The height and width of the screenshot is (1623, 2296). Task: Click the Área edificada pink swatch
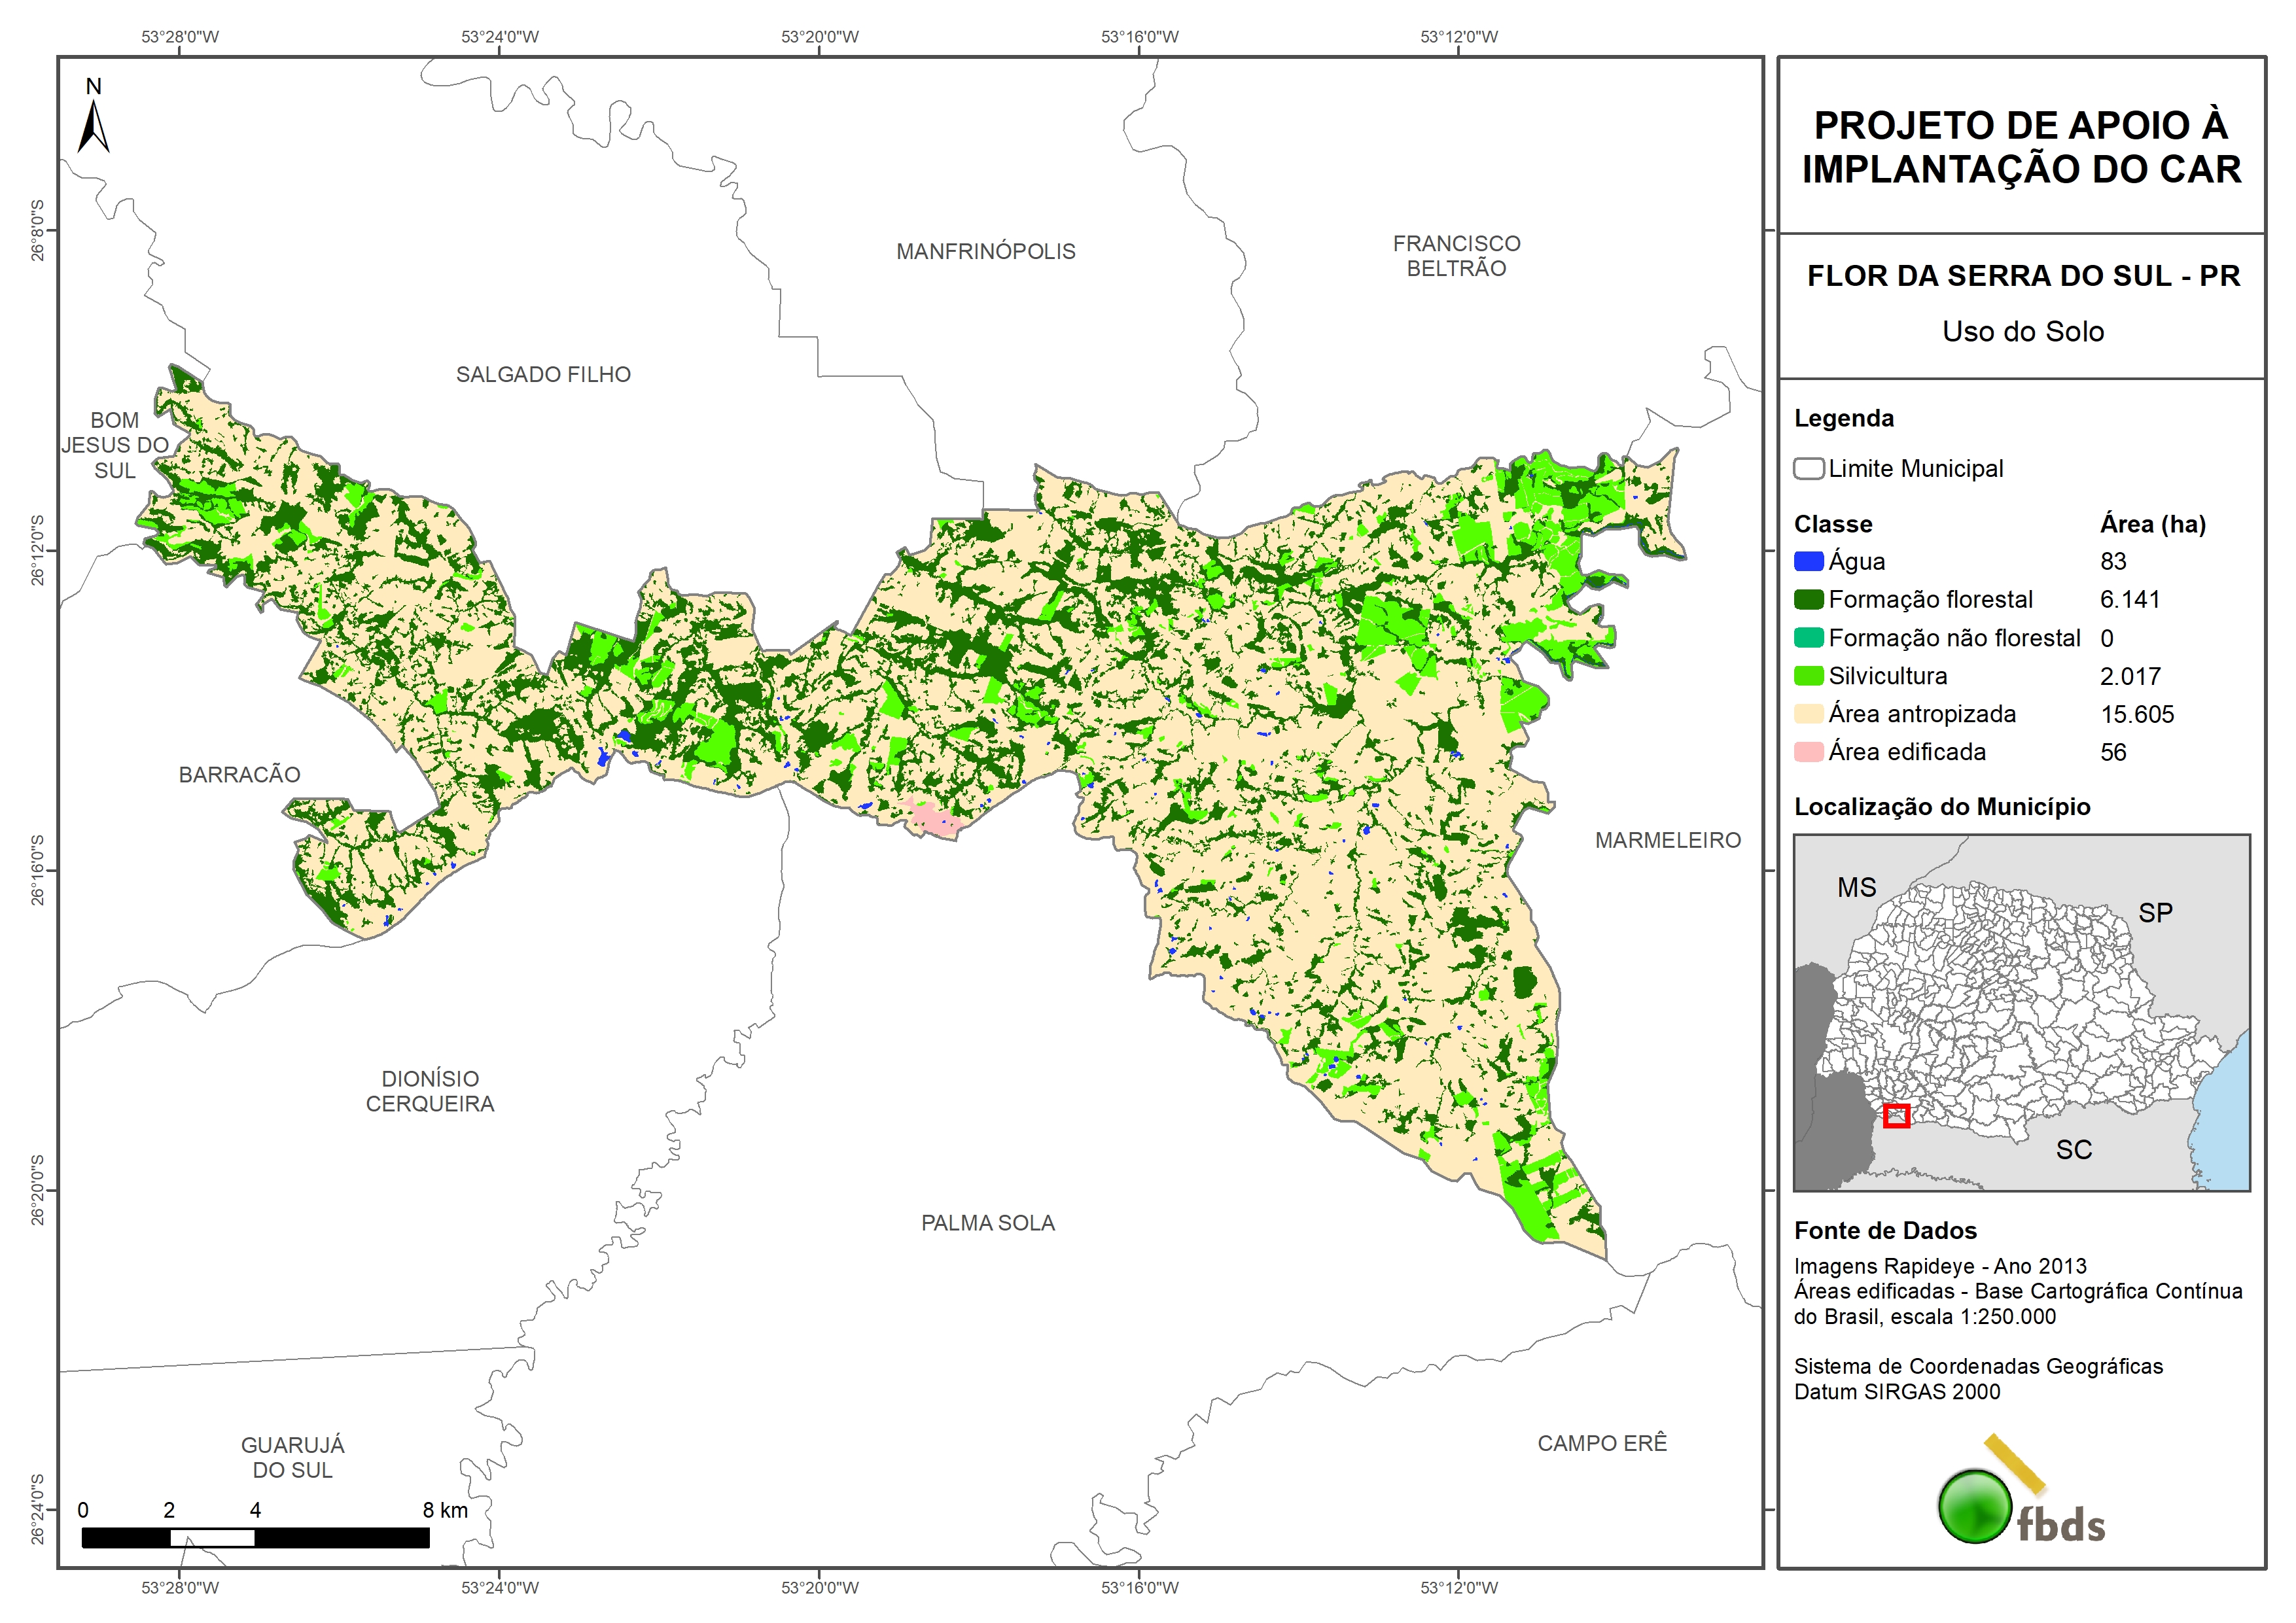[1808, 752]
